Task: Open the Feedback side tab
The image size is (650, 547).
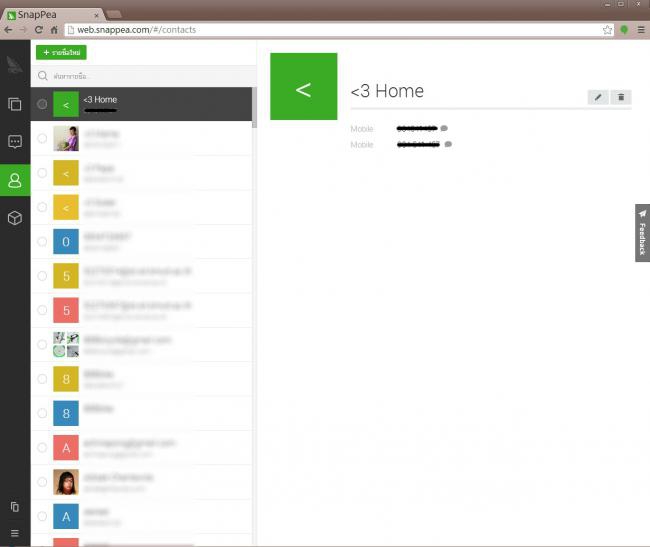Action: tap(642, 233)
